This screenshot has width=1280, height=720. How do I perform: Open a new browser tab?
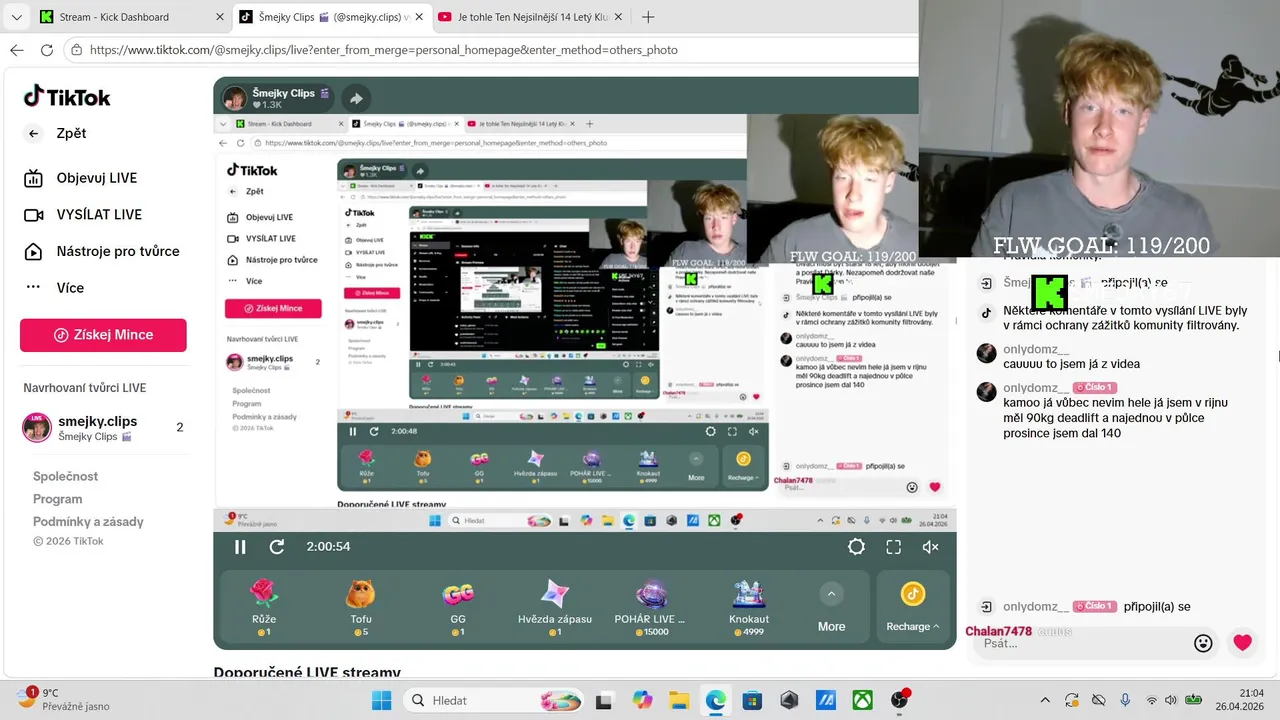coord(648,17)
